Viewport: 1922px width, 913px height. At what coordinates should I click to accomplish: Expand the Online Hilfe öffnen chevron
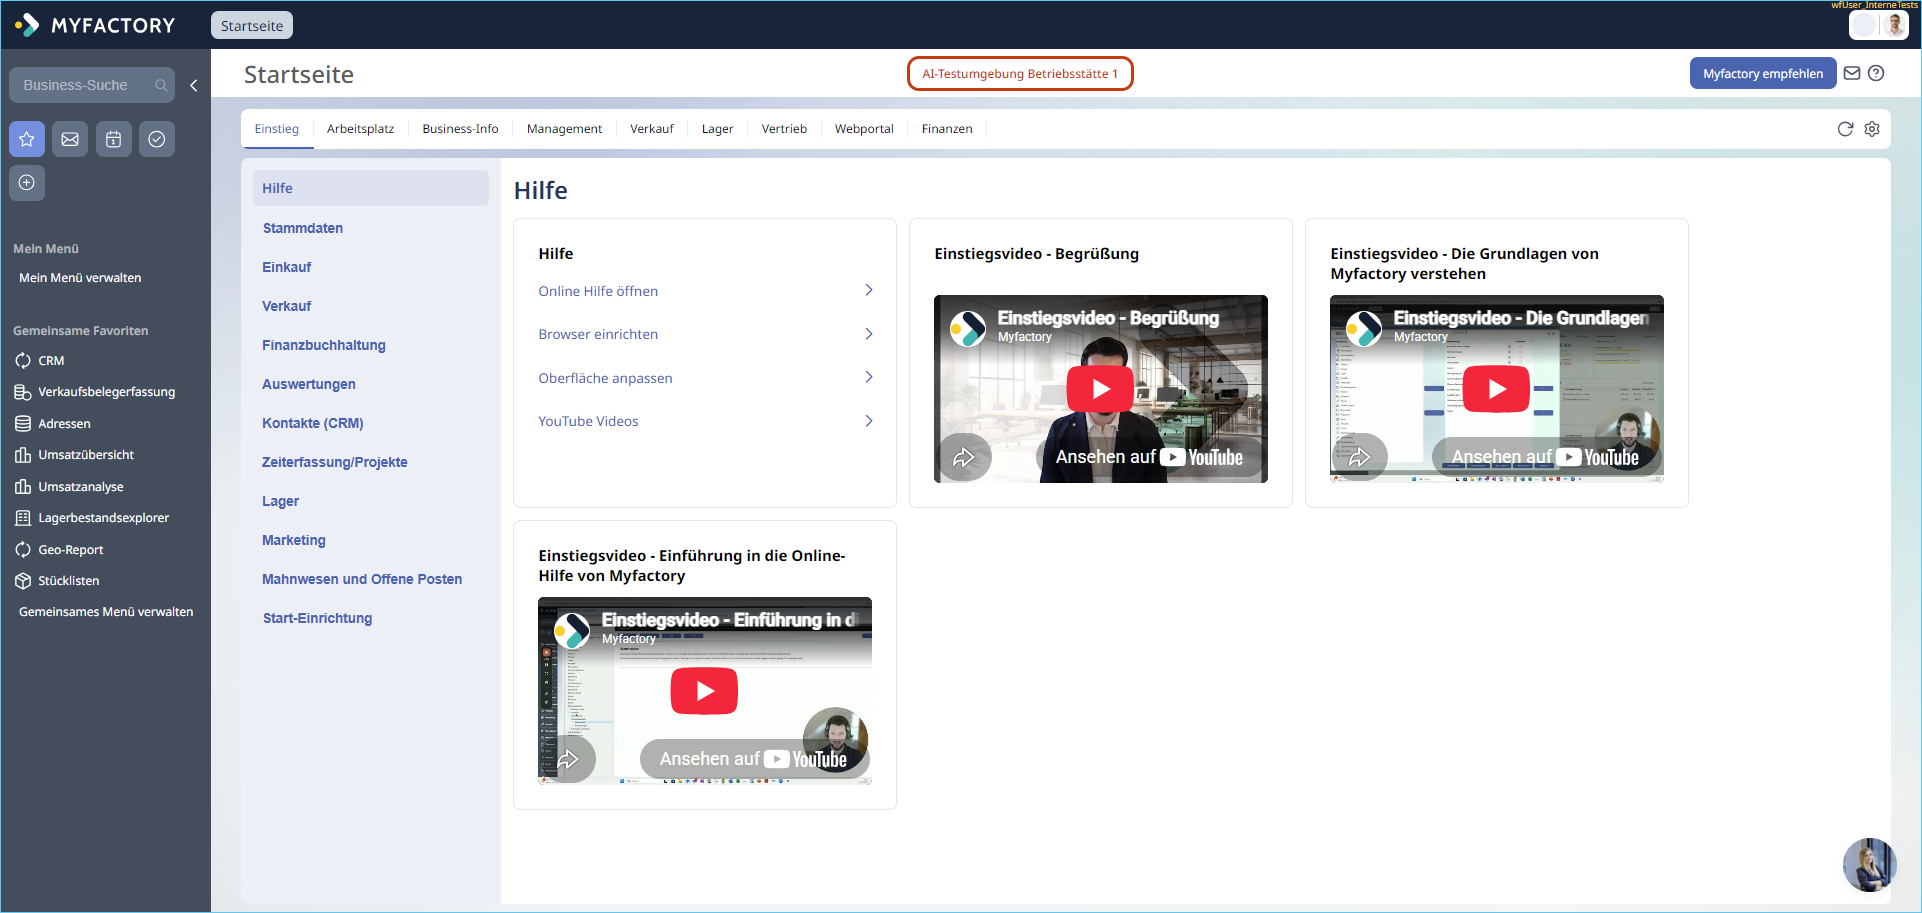click(869, 290)
